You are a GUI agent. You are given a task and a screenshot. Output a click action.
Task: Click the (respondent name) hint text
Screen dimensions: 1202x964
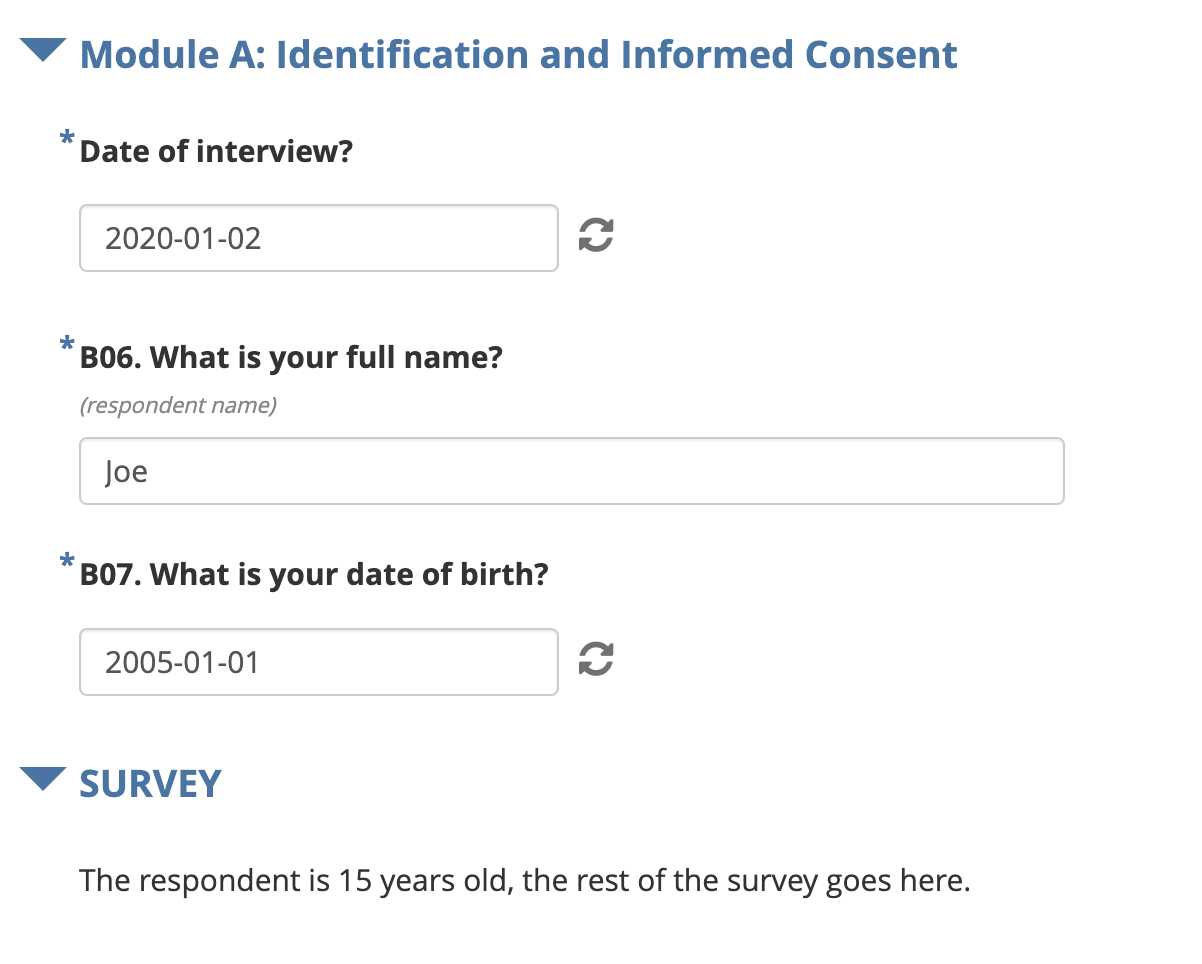(179, 405)
